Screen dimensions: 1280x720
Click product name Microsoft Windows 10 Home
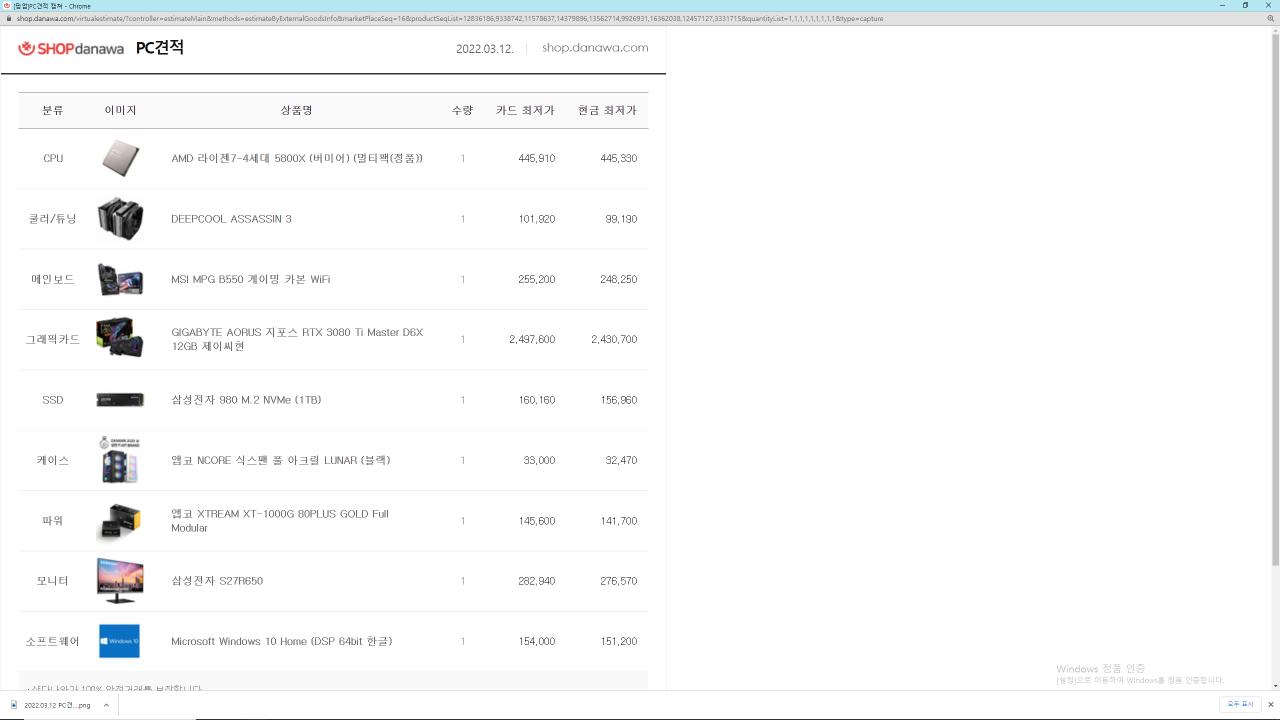(281, 641)
